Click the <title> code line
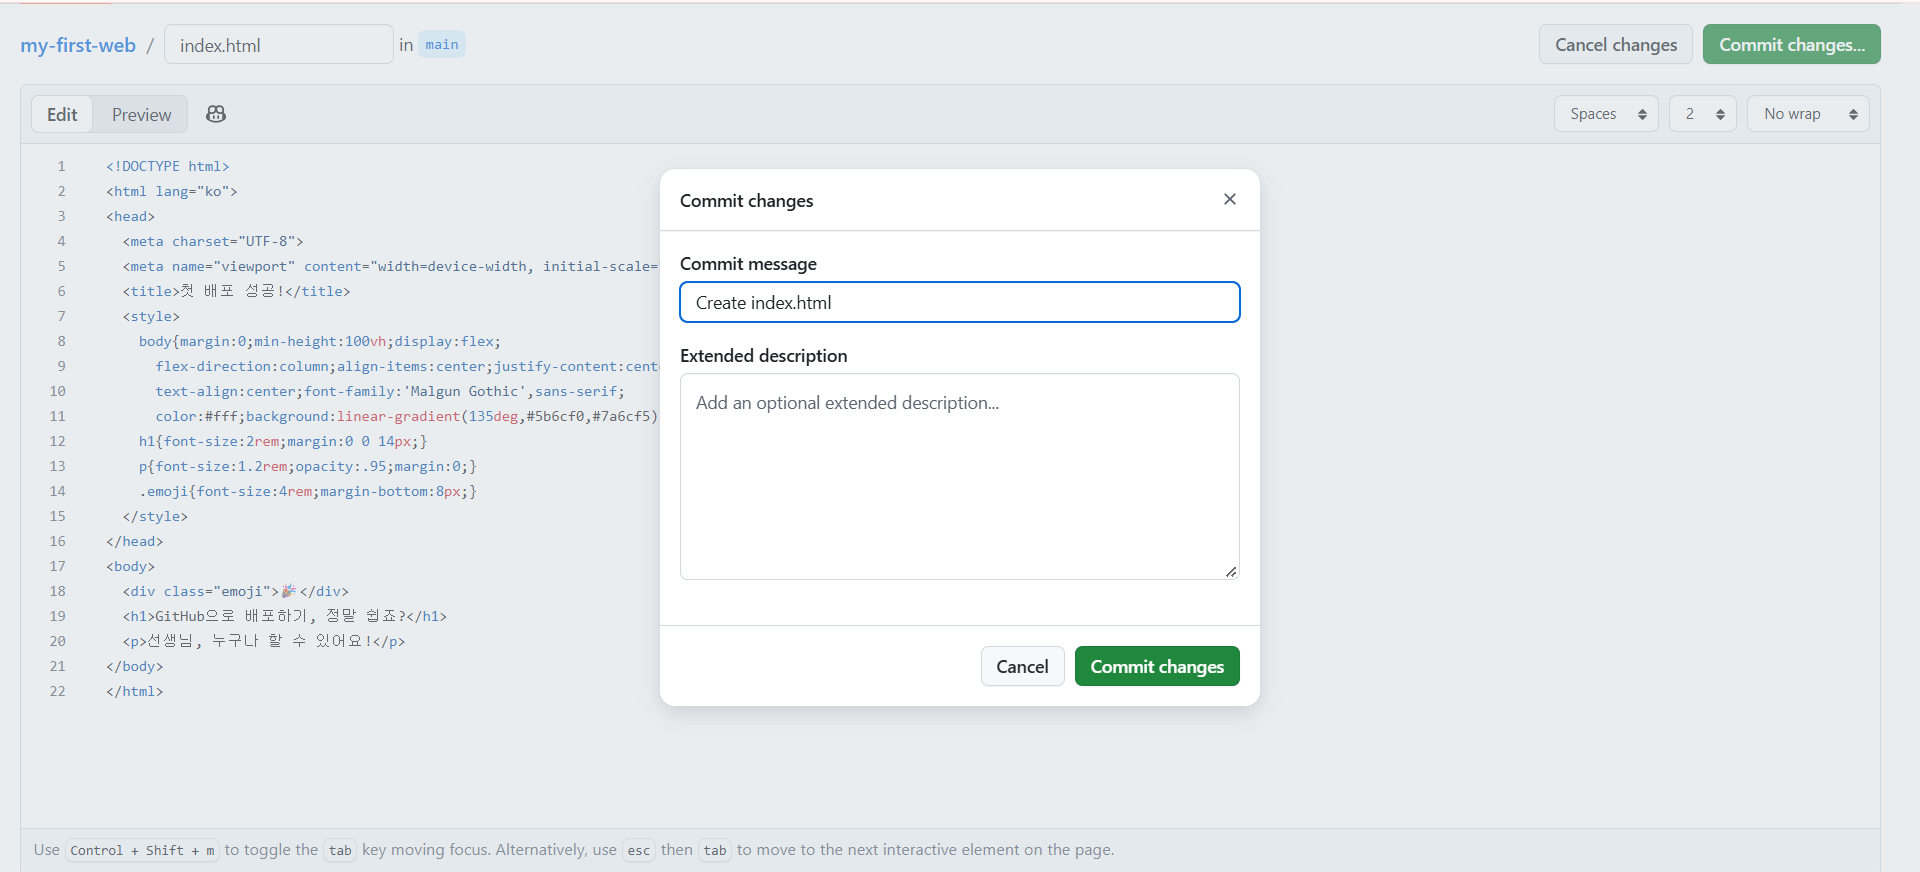Viewport: 1920px width, 872px height. coord(237,291)
